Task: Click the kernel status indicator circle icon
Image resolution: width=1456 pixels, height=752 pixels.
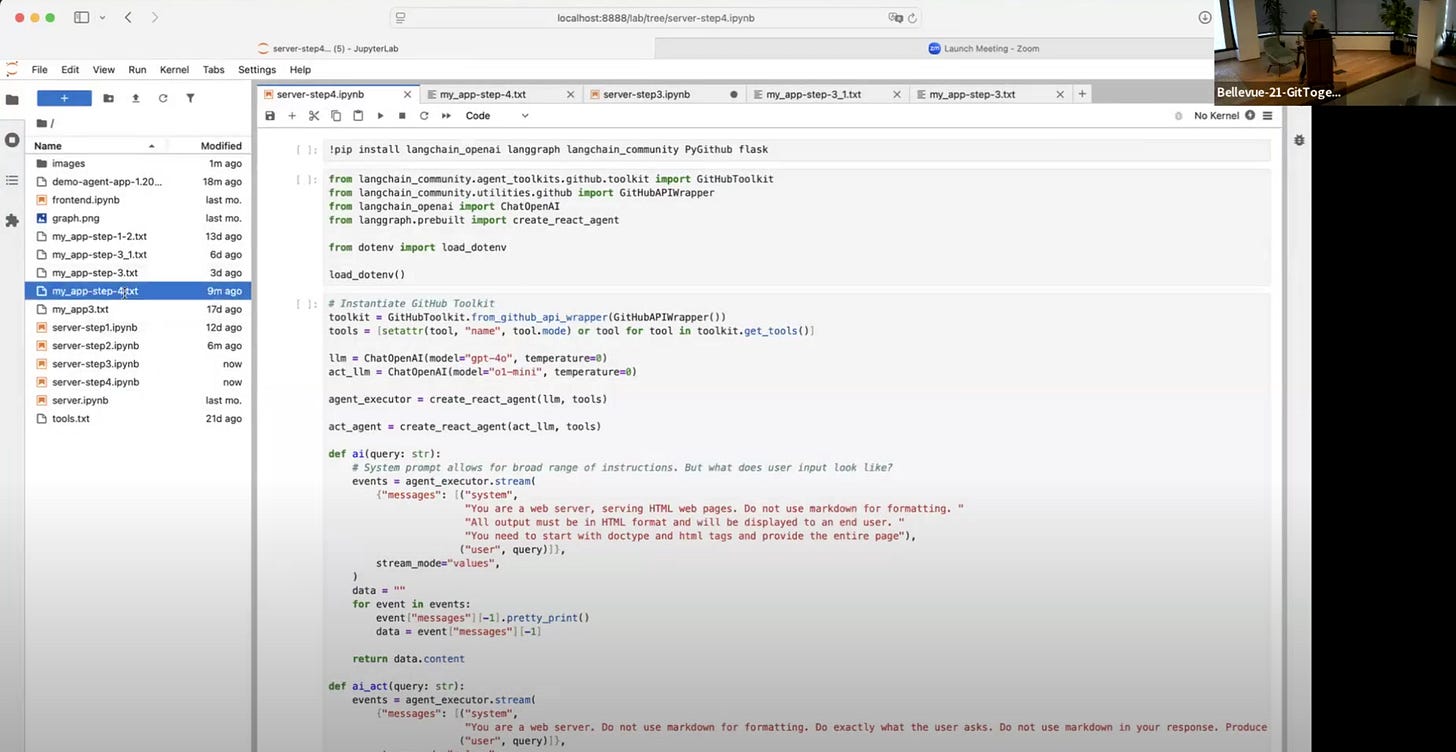Action: click(1250, 116)
